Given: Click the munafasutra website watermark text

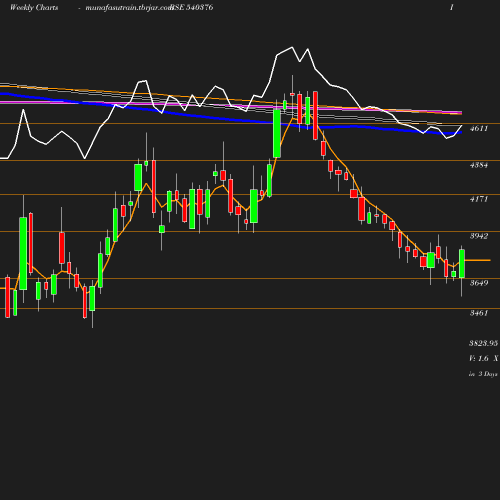Looking at the screenshot, I should 129,7.
